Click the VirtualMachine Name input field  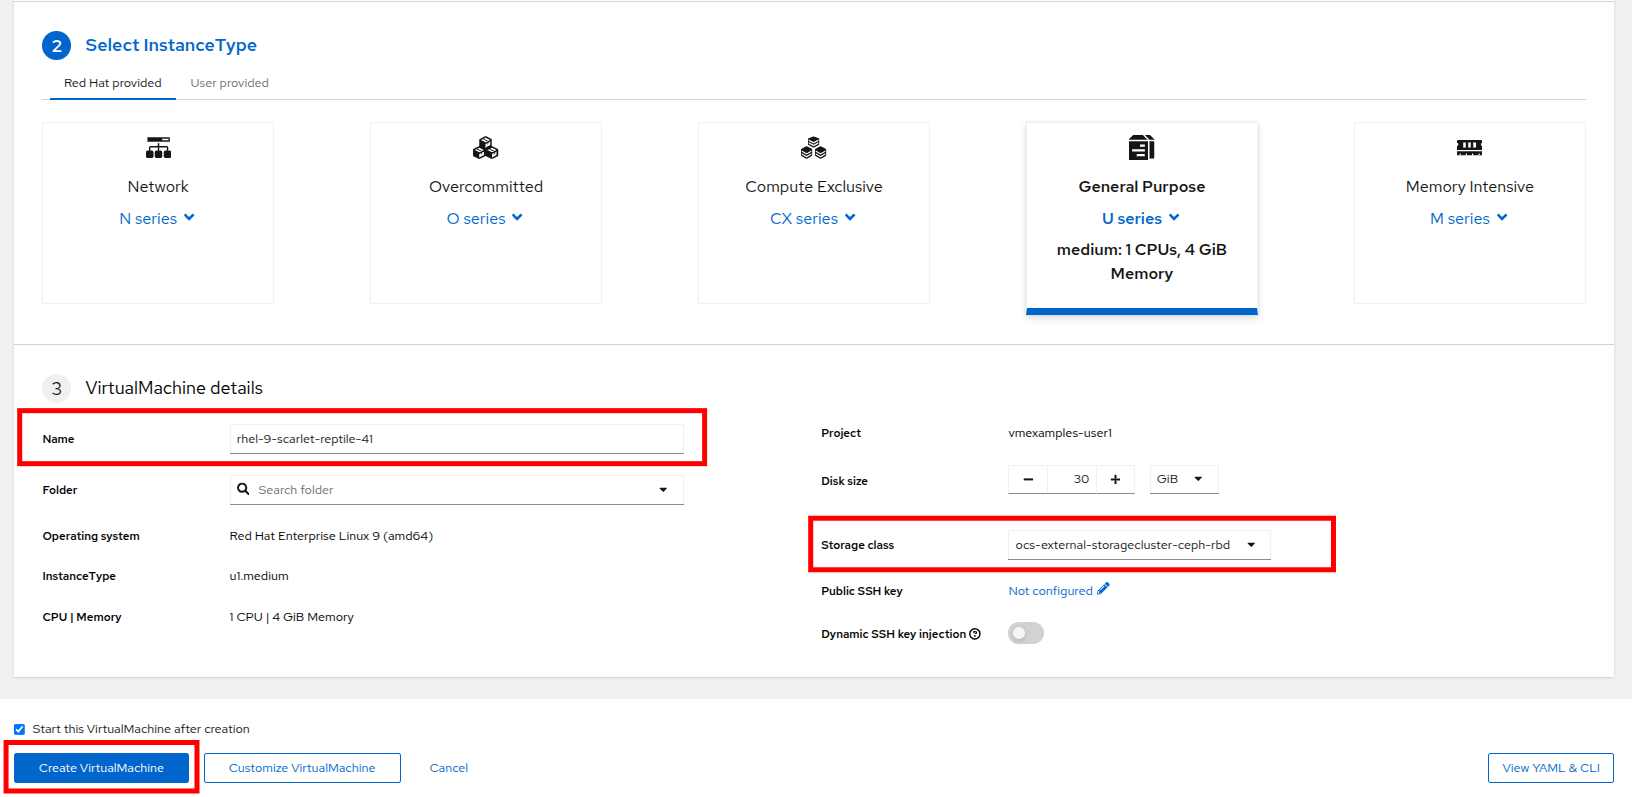pos(456,439)
